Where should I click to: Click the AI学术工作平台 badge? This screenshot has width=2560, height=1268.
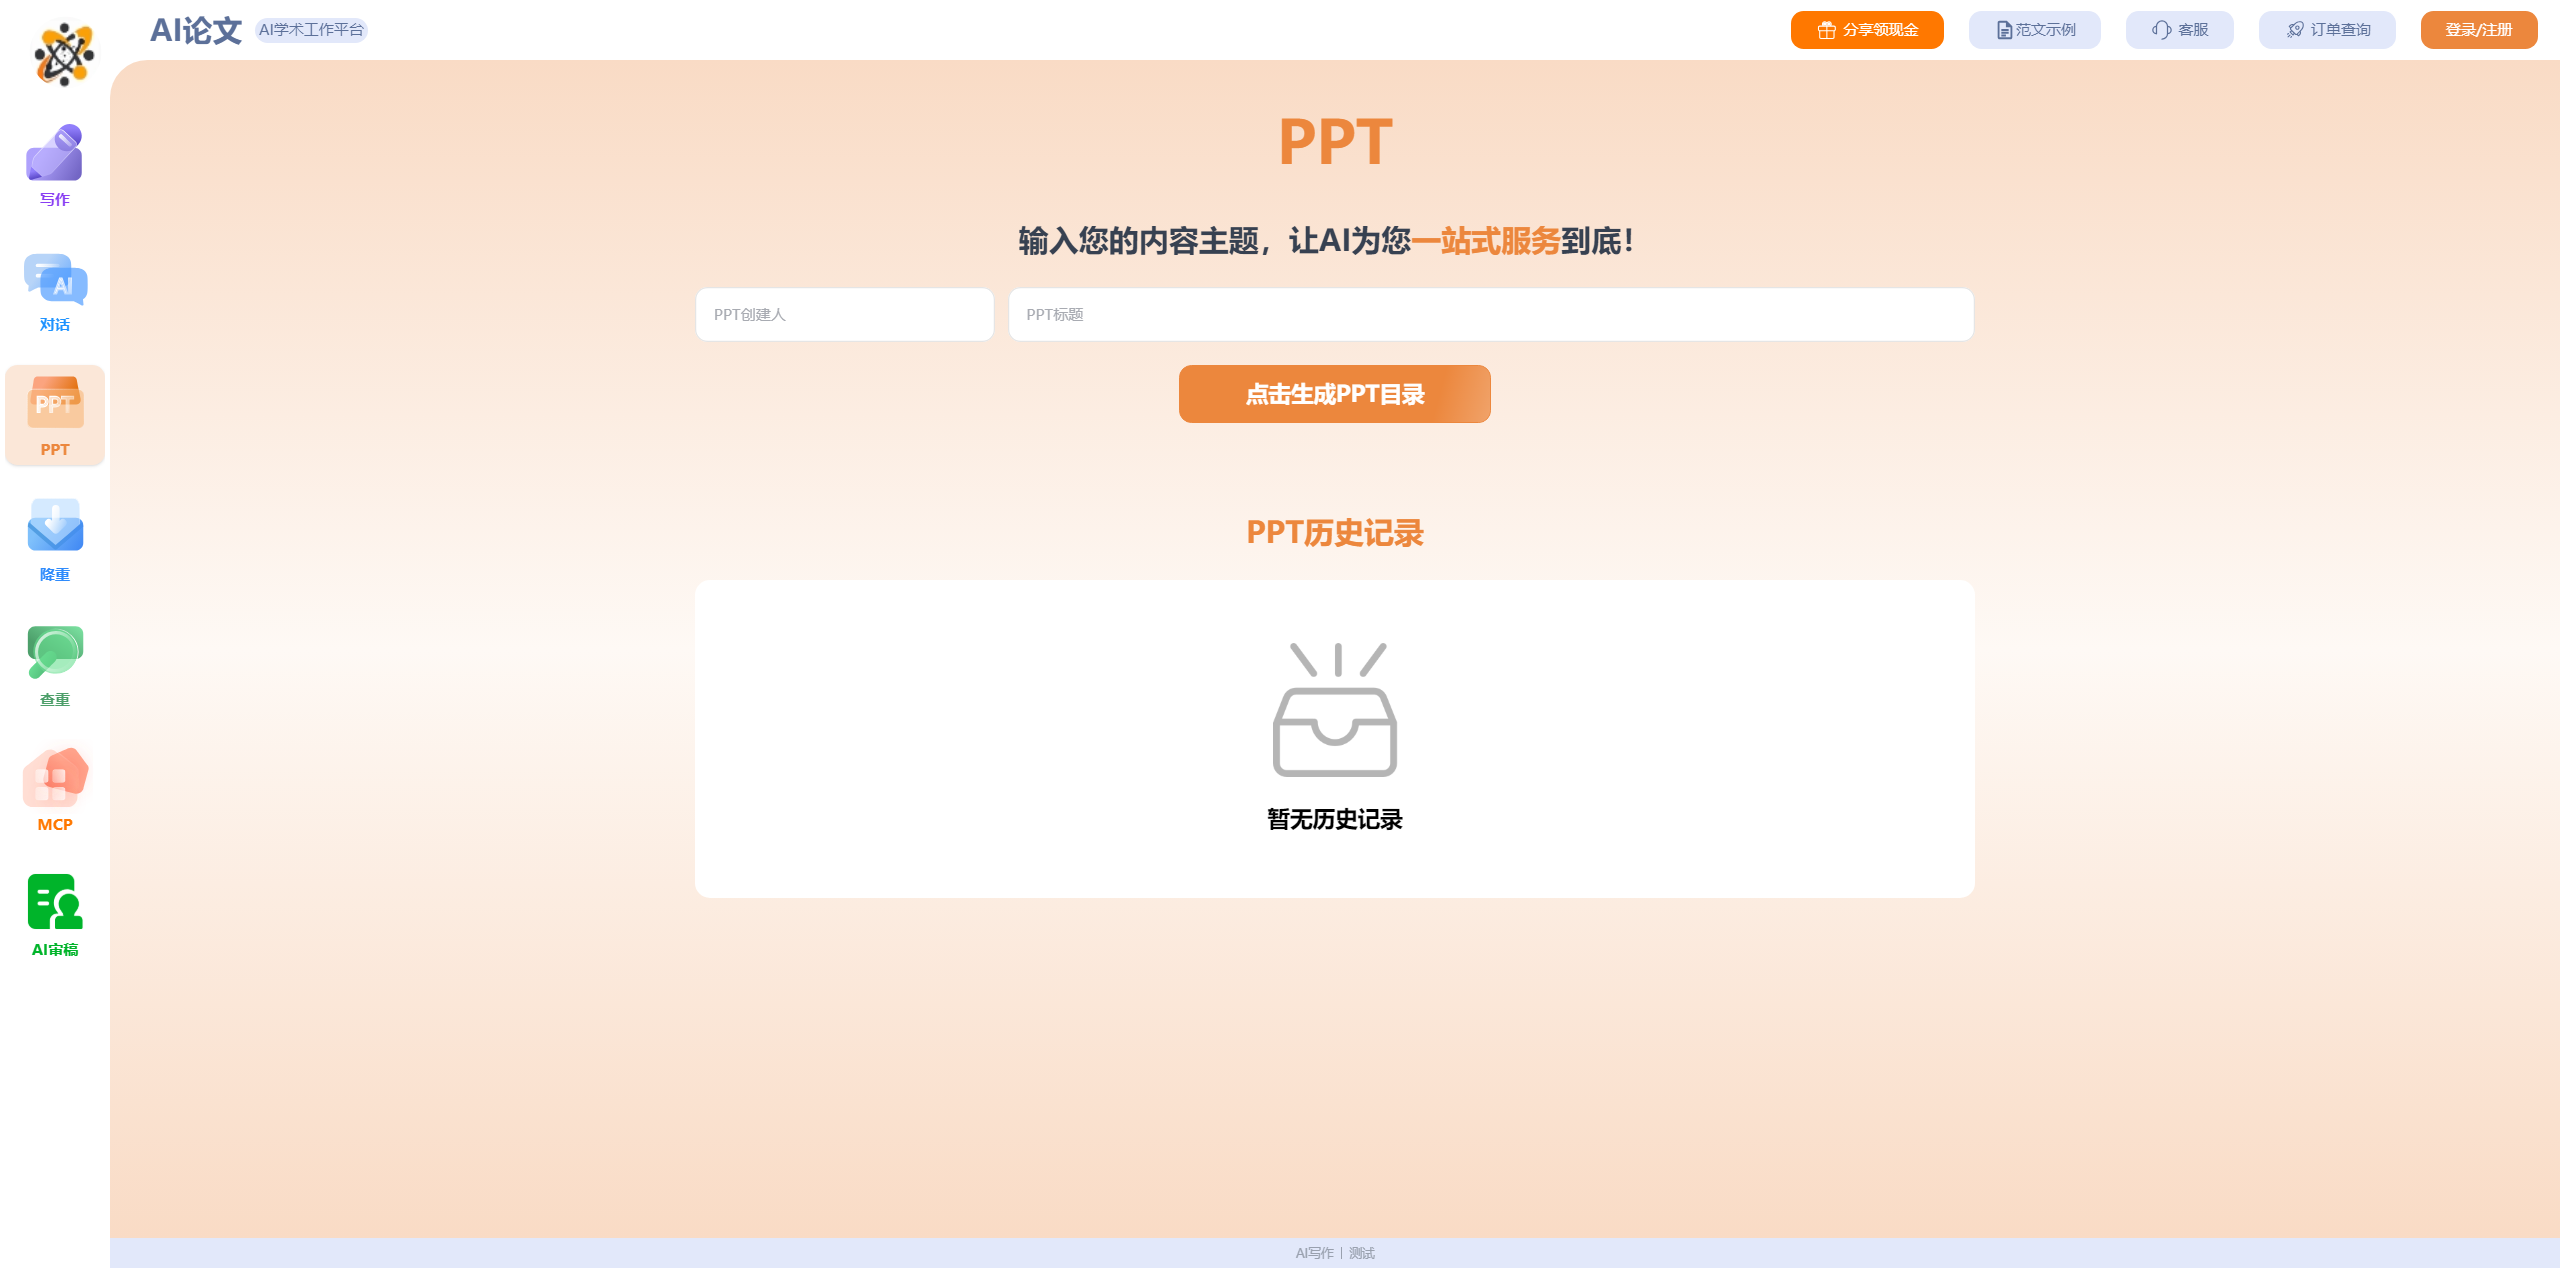(312, 30)
